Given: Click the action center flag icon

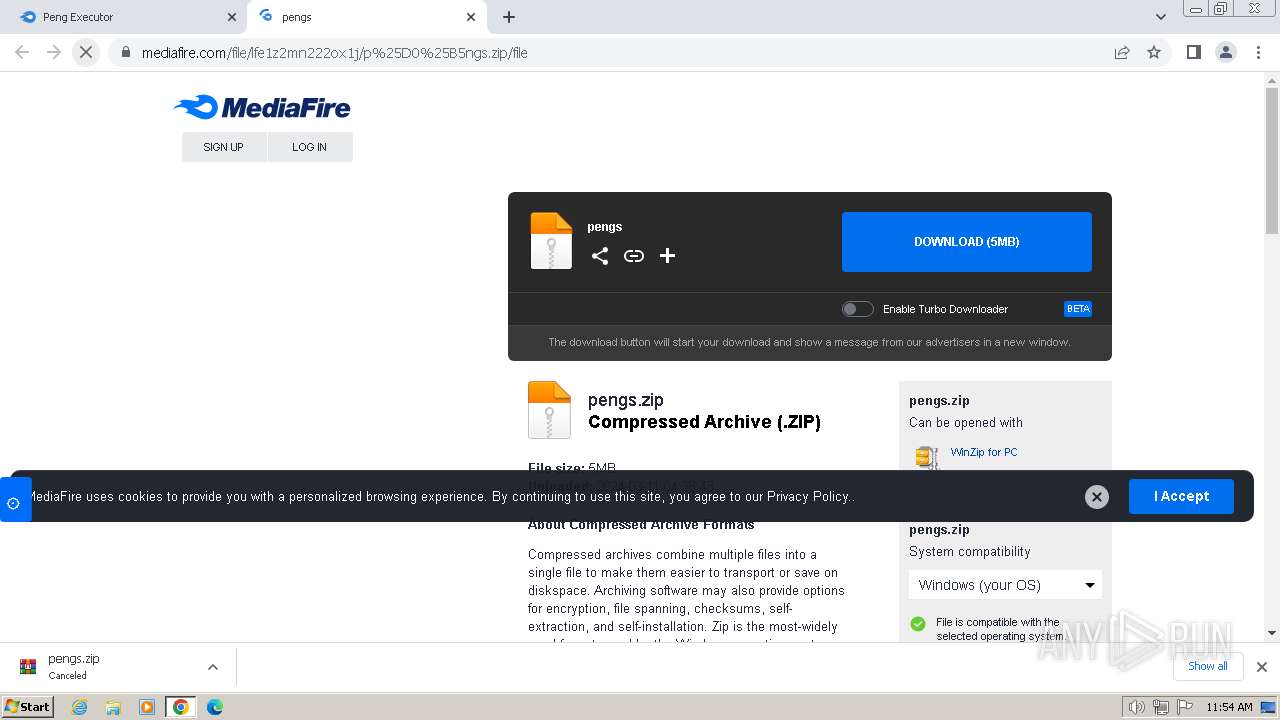Looking at the screenshot, I should click(x=1183, y=707).
